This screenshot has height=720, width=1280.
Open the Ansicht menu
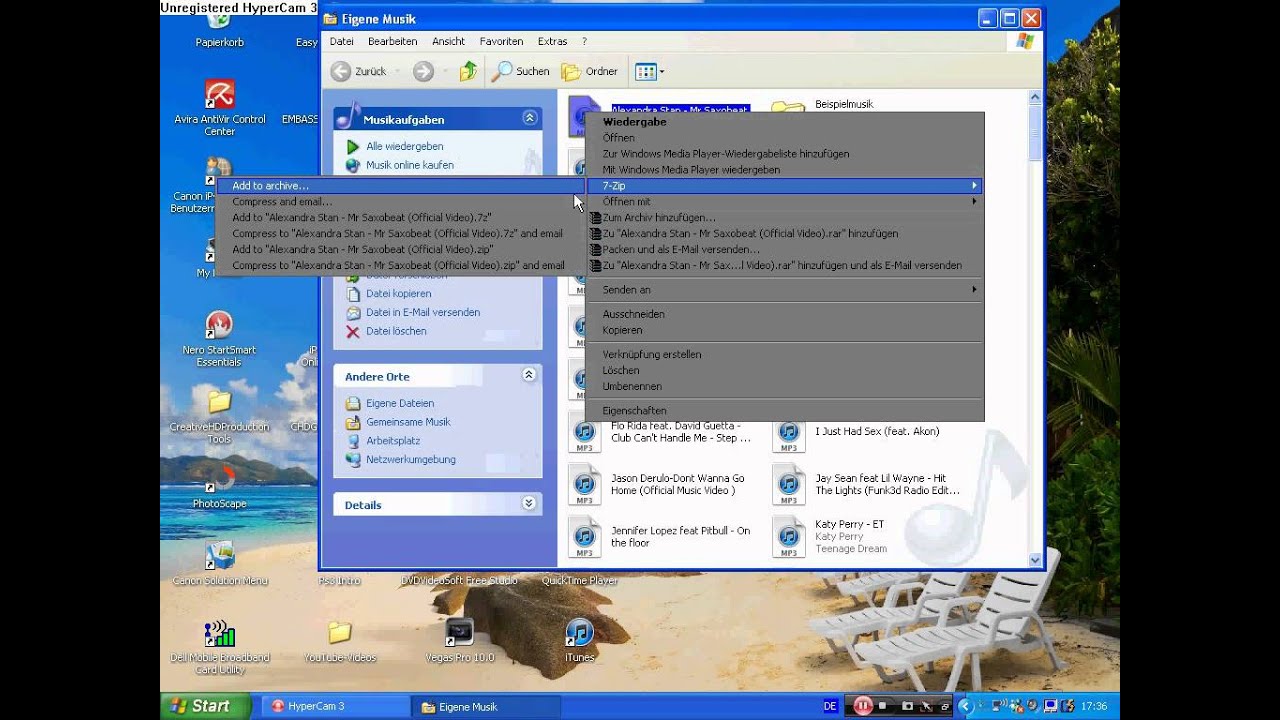[x=448, y=41]
